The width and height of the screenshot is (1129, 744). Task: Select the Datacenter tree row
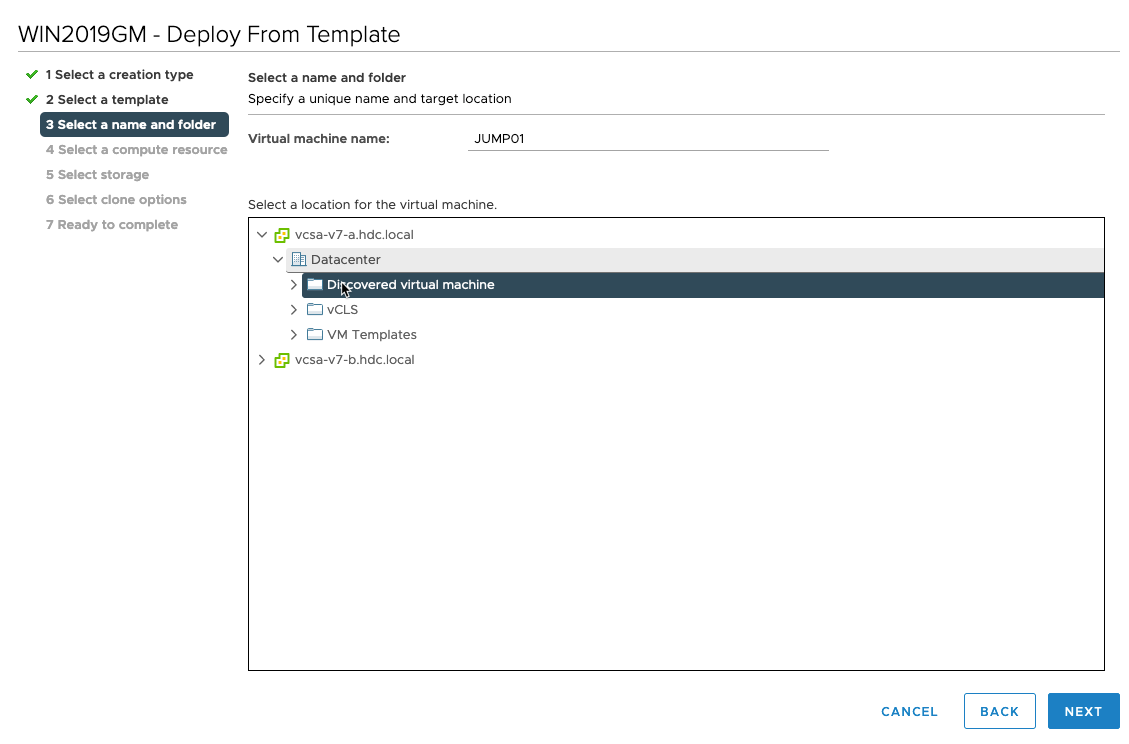(348, 259)
